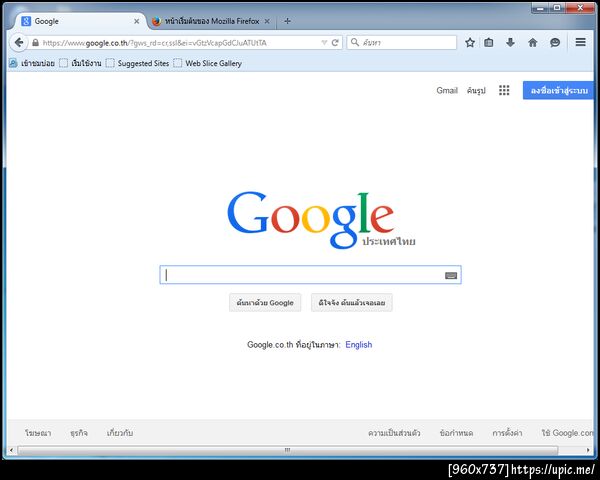Click the browser back arrow button
Screen dimensions: 600x480
coord(18,42)
